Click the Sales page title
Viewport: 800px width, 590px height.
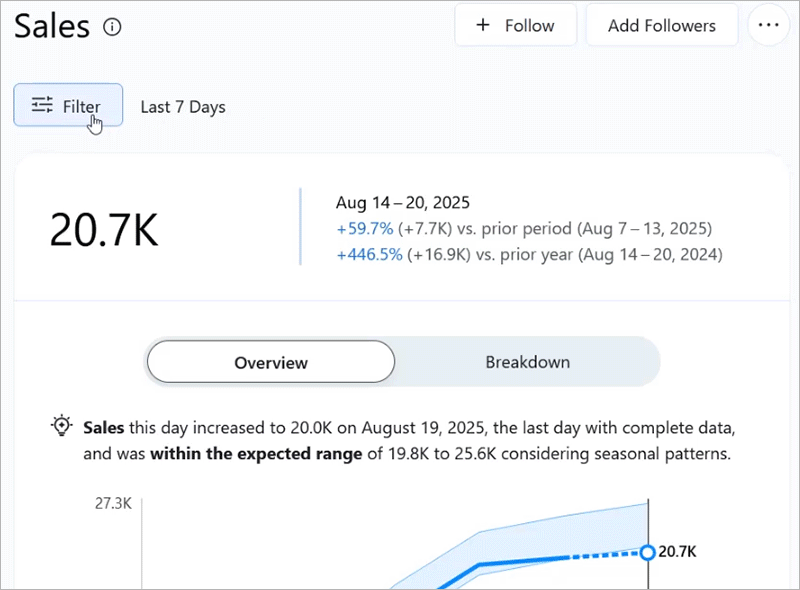pos(52,27)
